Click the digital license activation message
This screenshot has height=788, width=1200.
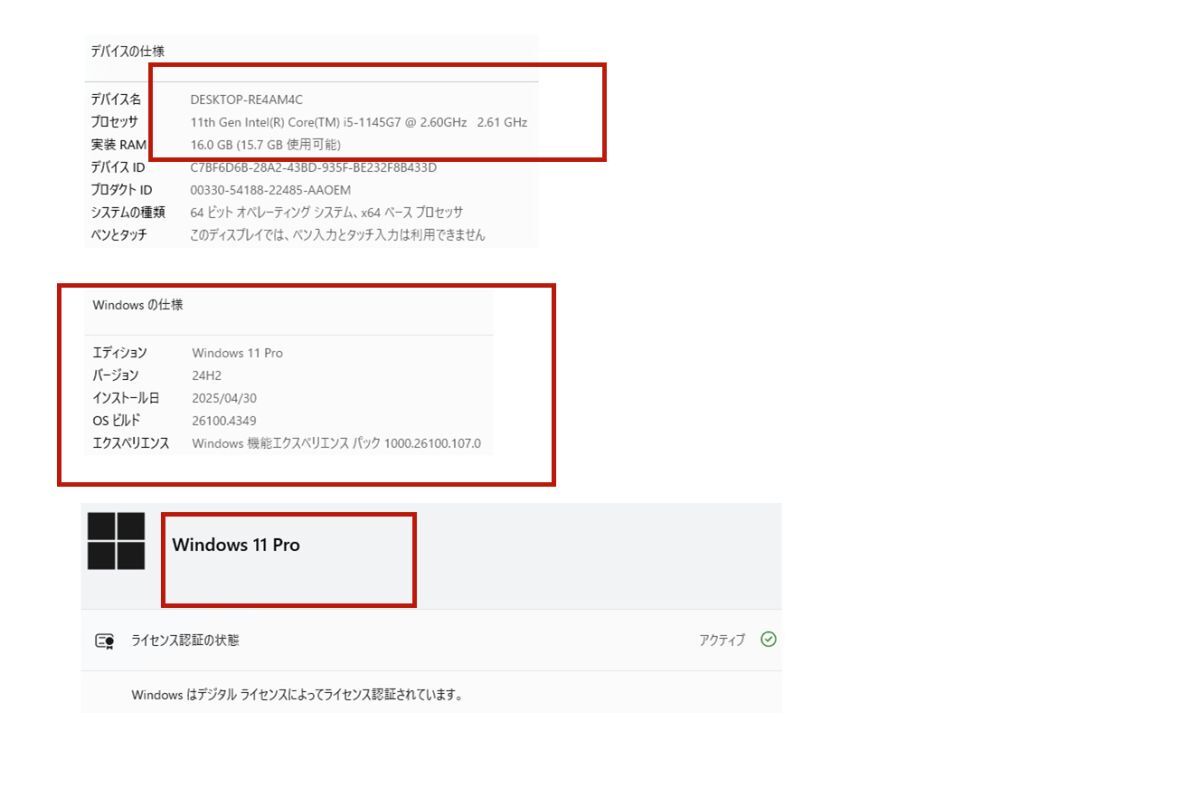pyautogui.click(x=297, y=694)
